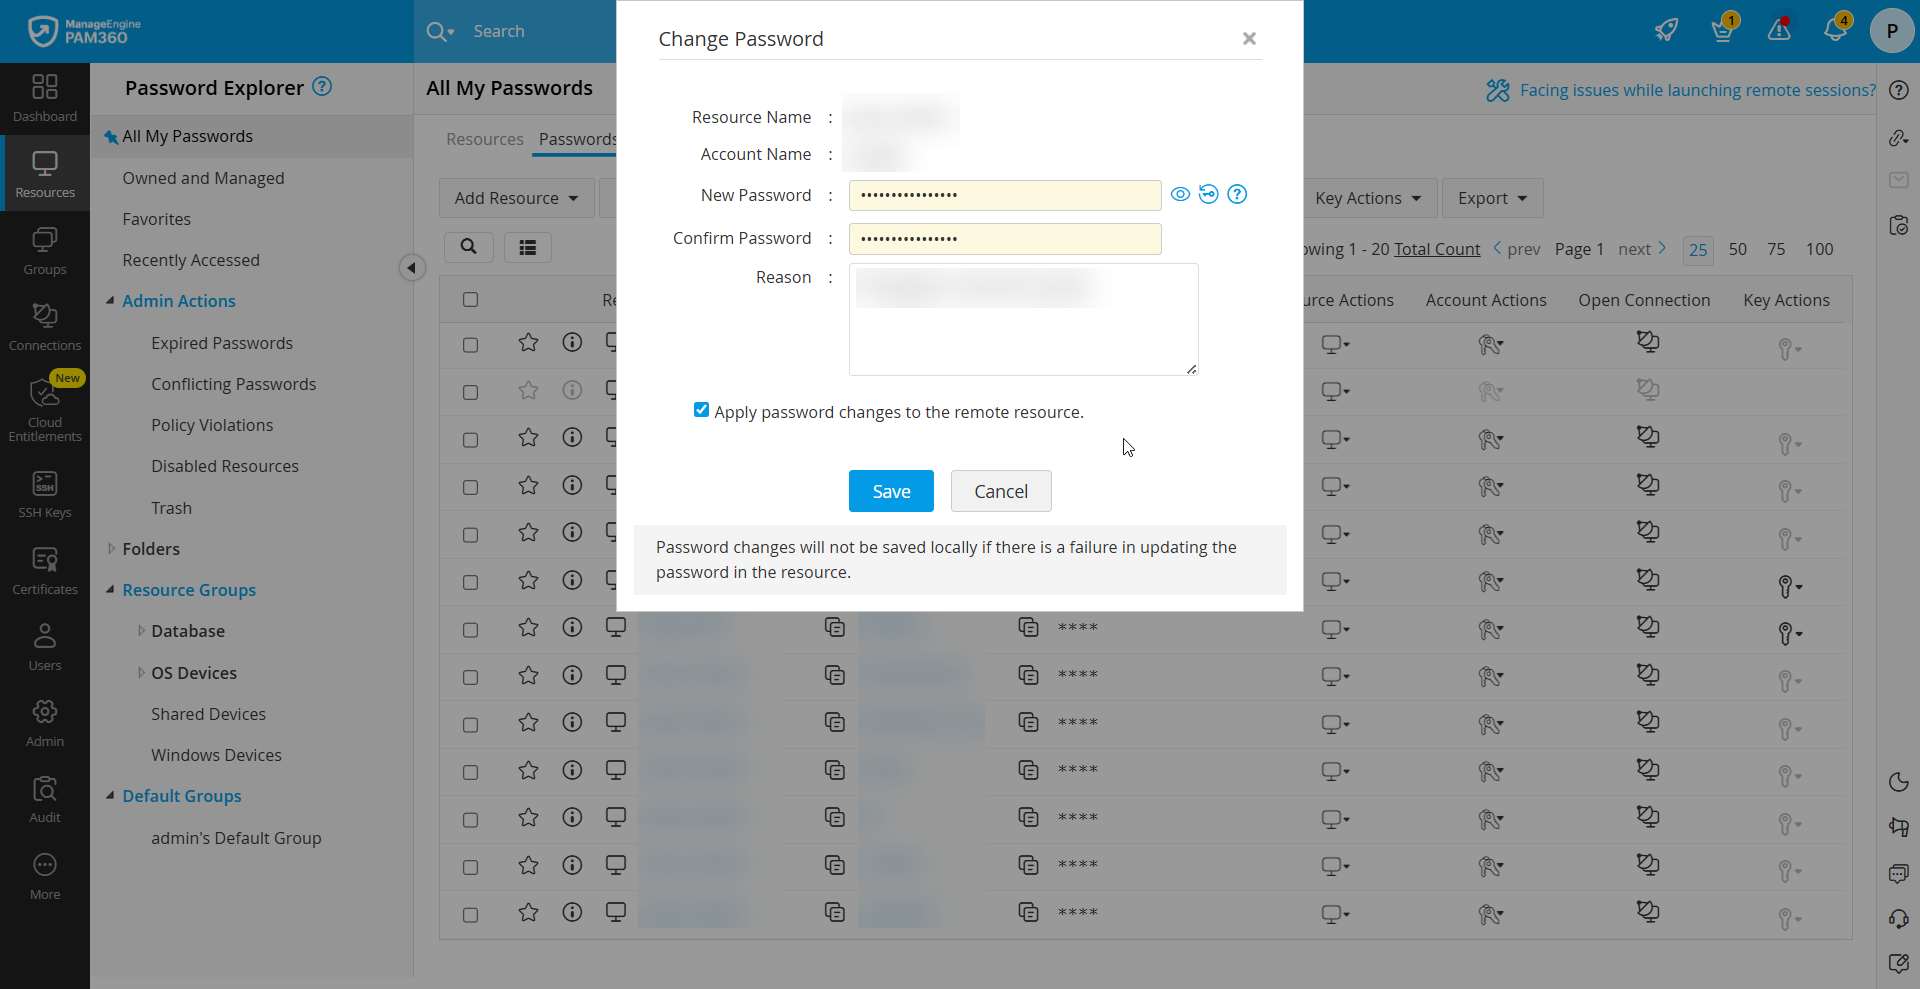Expand the Database resource group
1920x989 pixels.
coord(141,631)
